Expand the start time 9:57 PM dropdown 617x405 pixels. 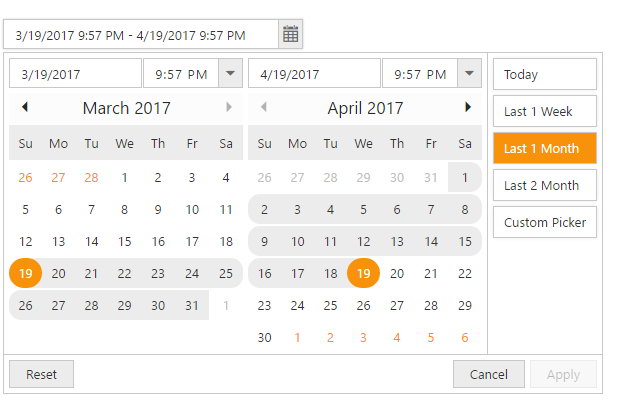coord(231,73)
